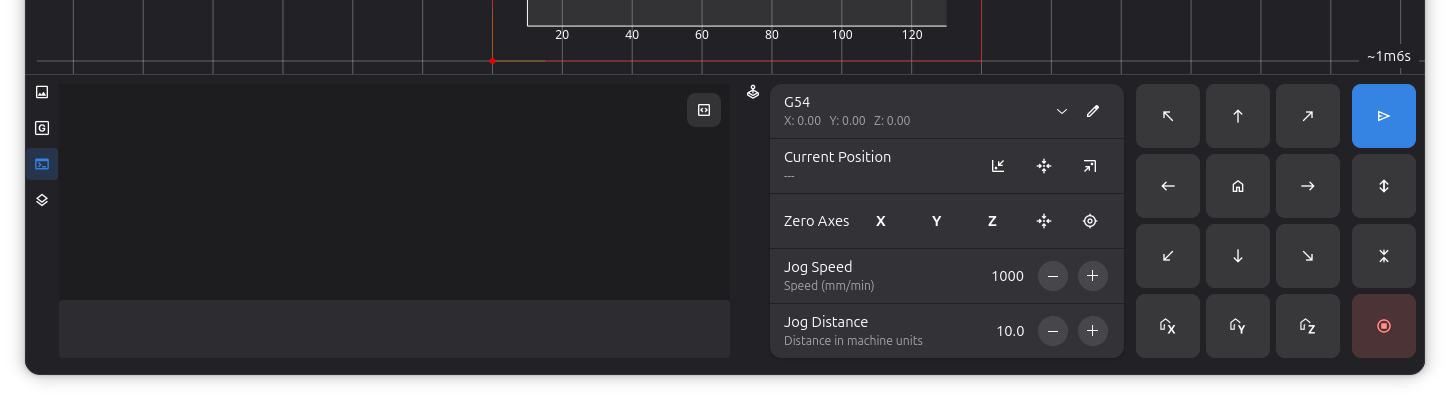1450x400 pixels.
Task: Zero the Y axis
Action: (937, 221)
